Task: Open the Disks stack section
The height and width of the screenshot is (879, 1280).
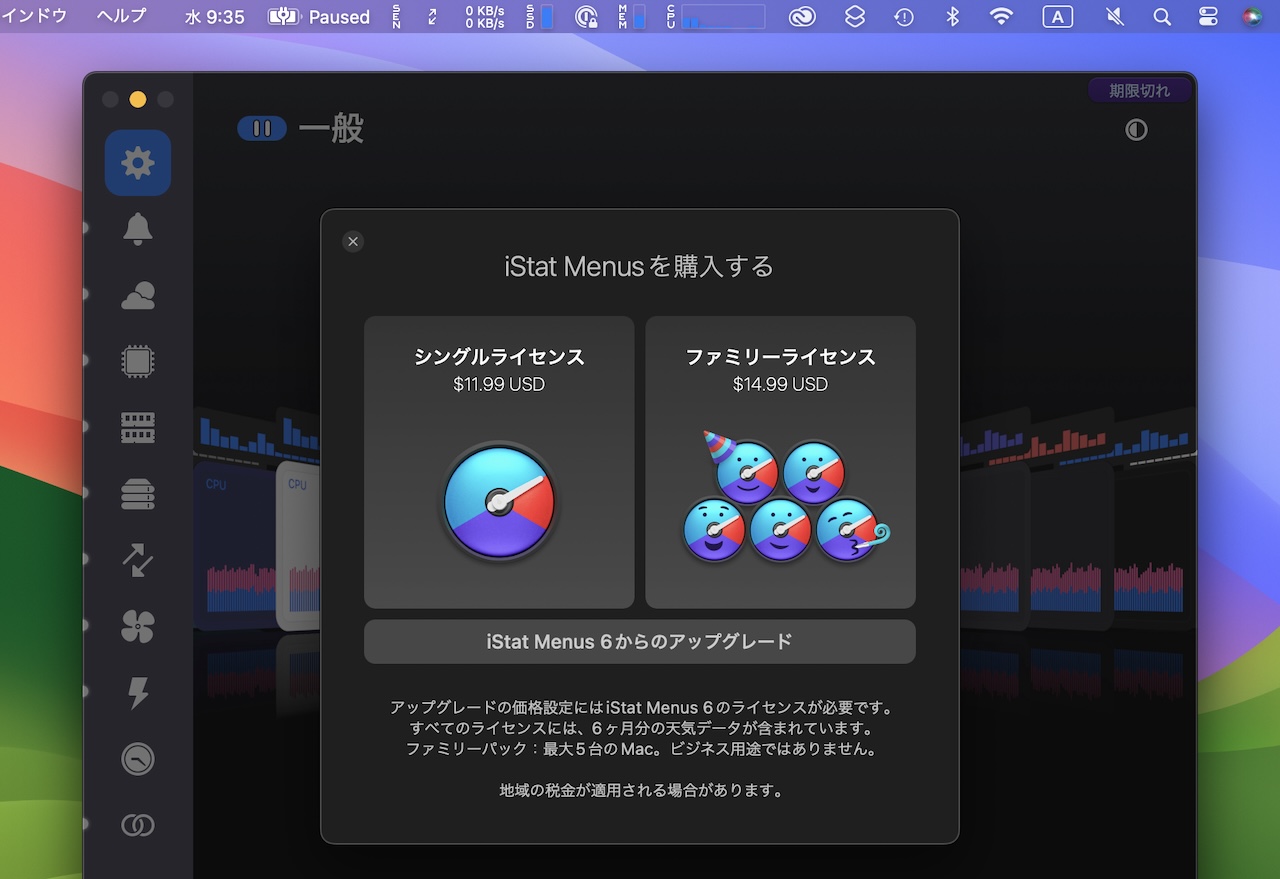Action: click(x=138, y=494)
